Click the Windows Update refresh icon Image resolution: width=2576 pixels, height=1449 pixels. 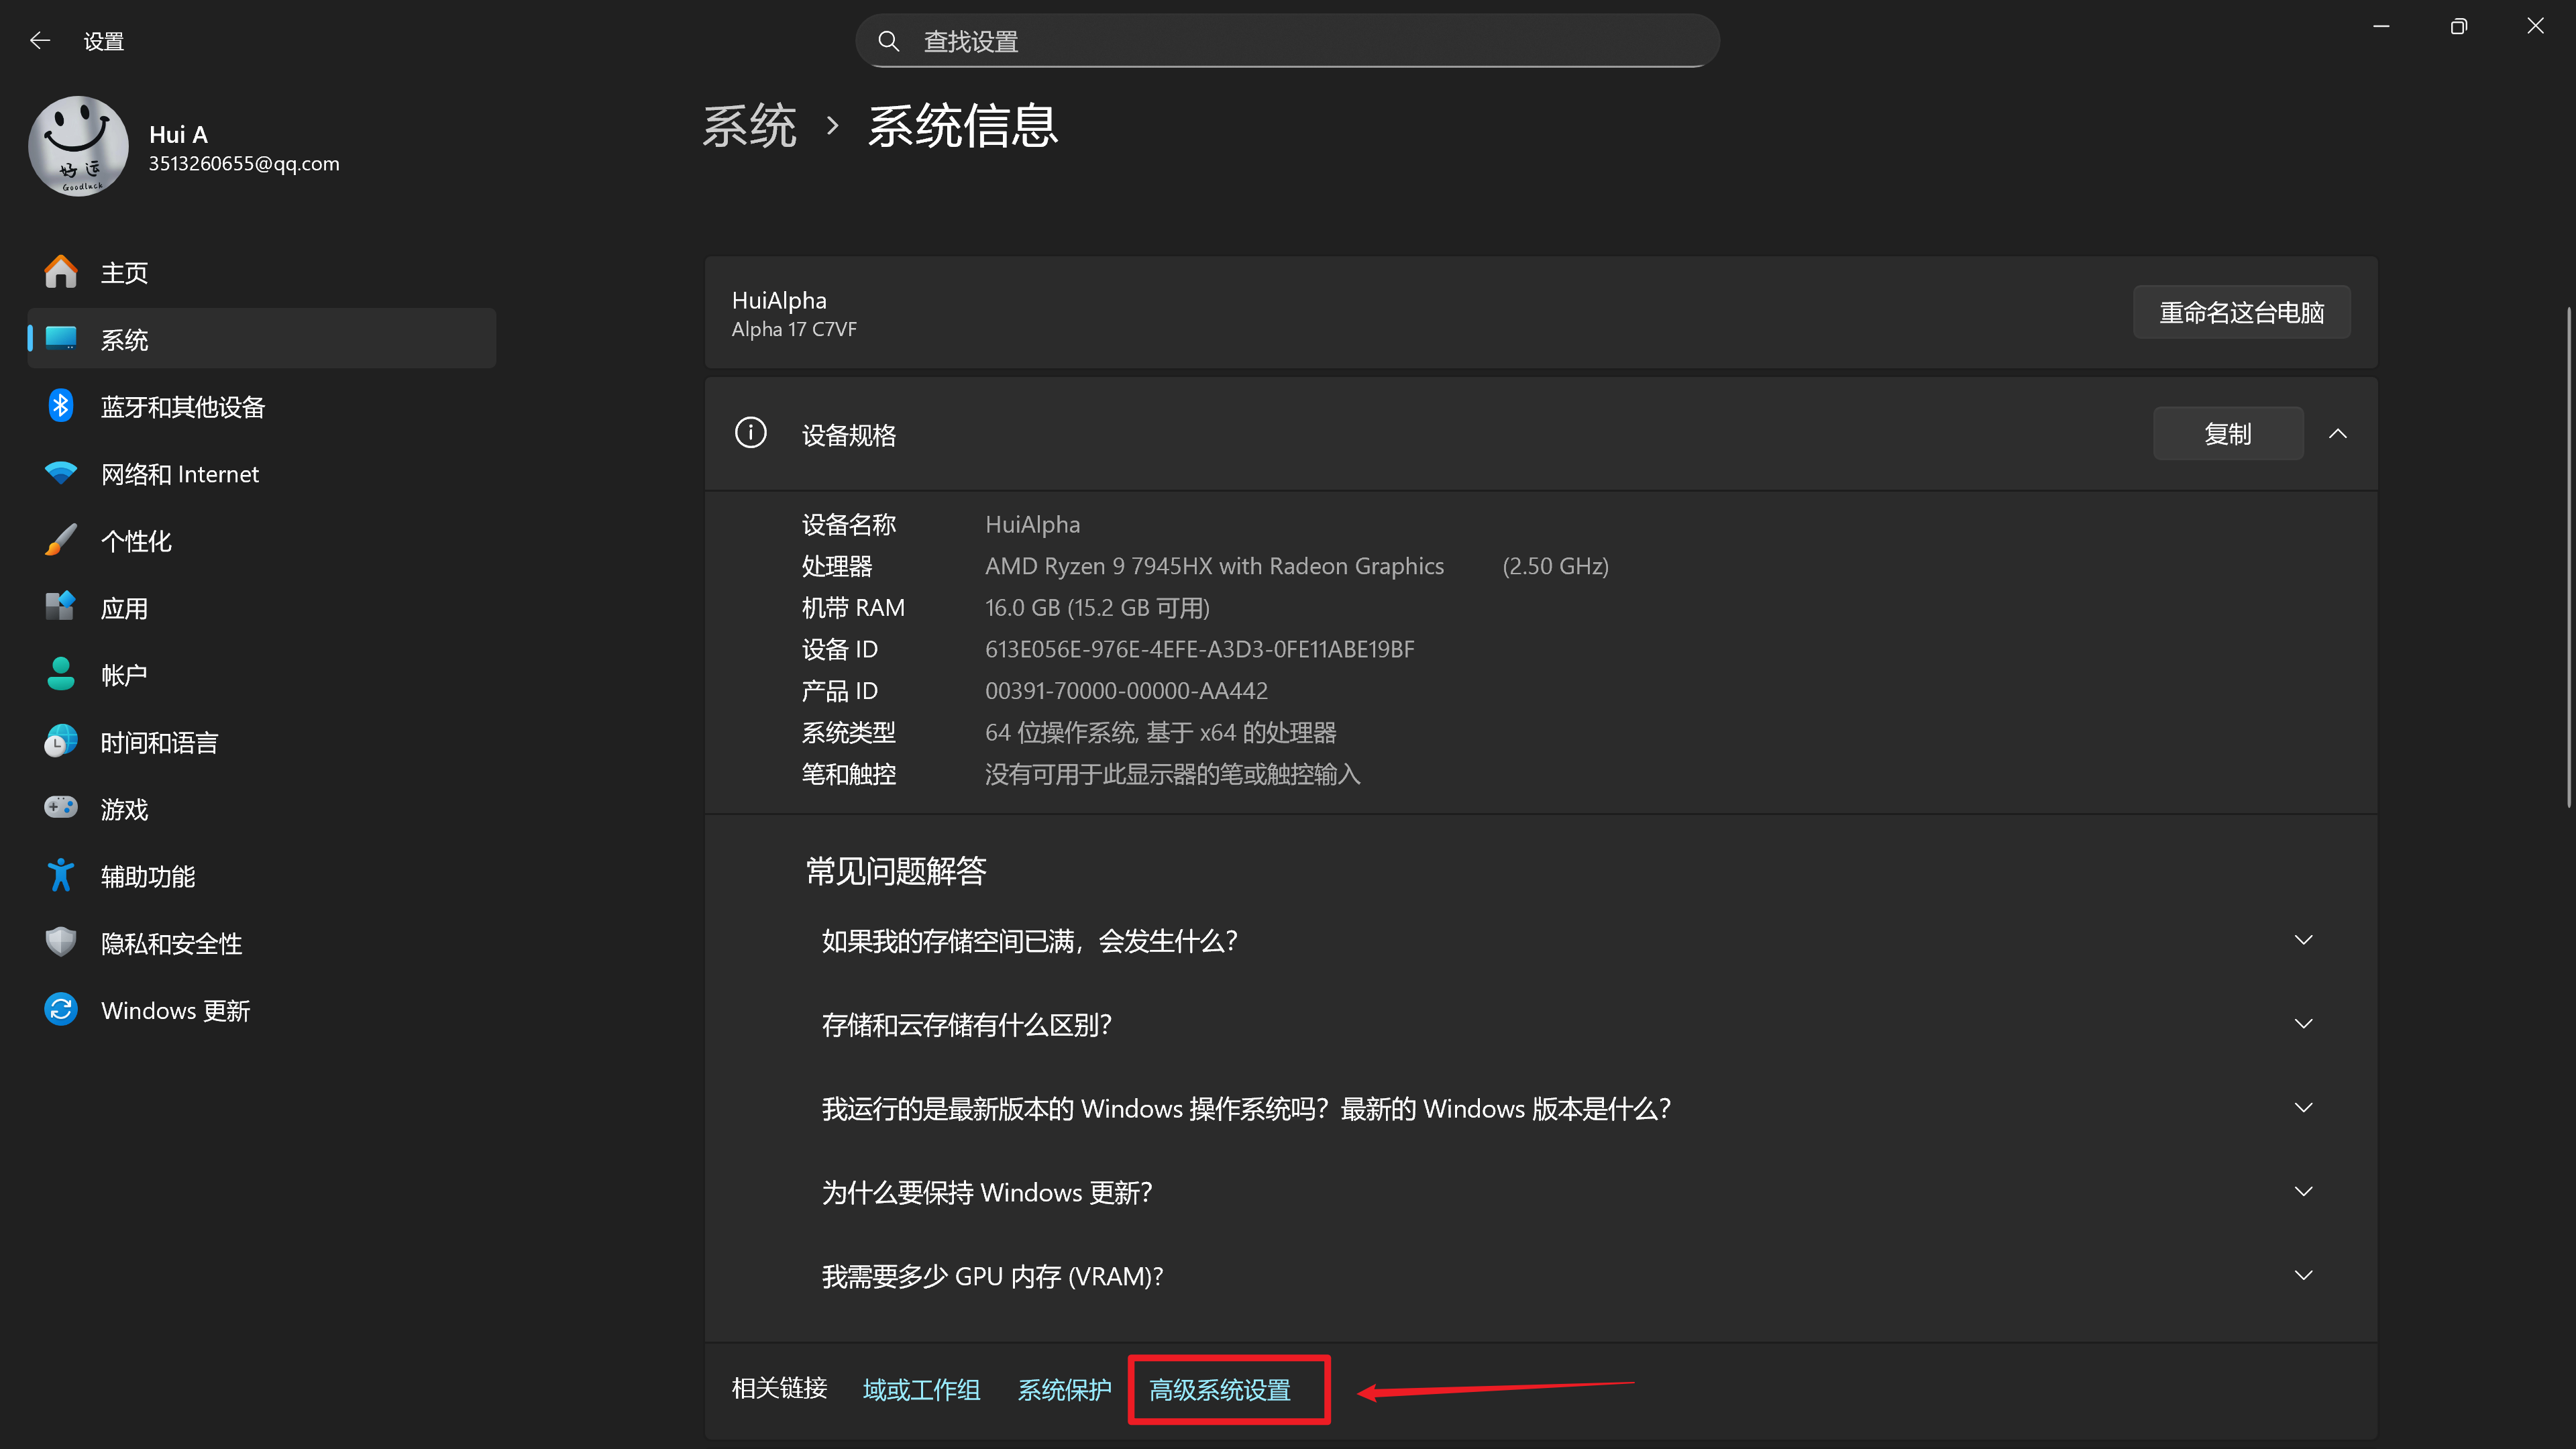[x=61, y=1009]
